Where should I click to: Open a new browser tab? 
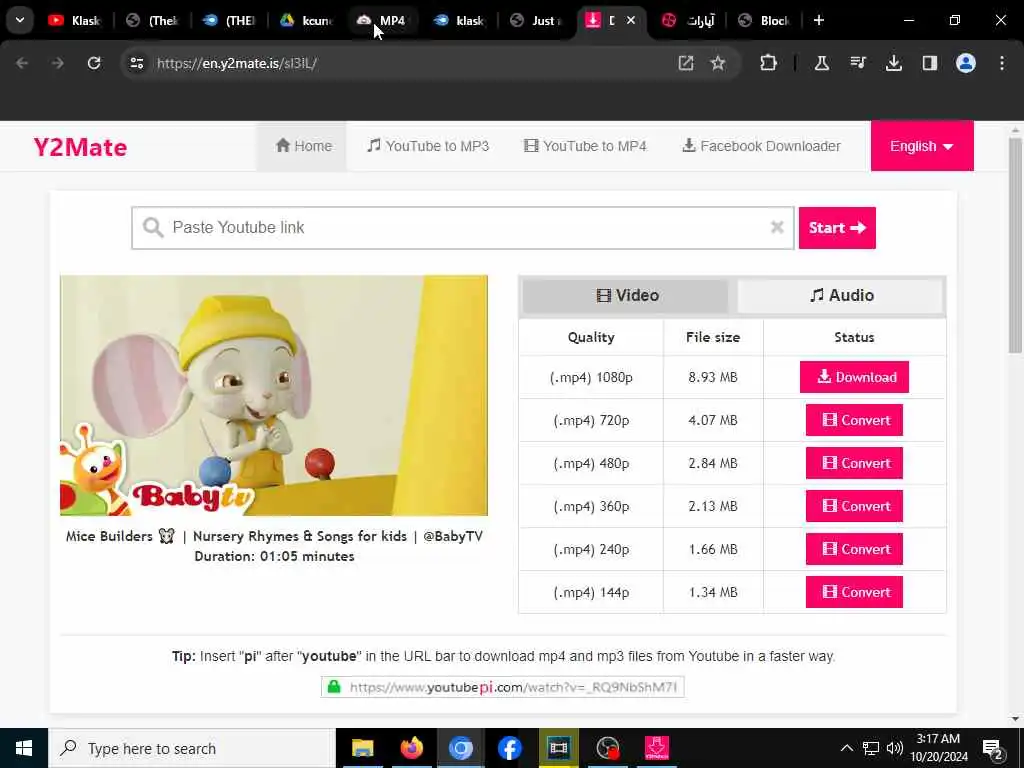[818, 20]
